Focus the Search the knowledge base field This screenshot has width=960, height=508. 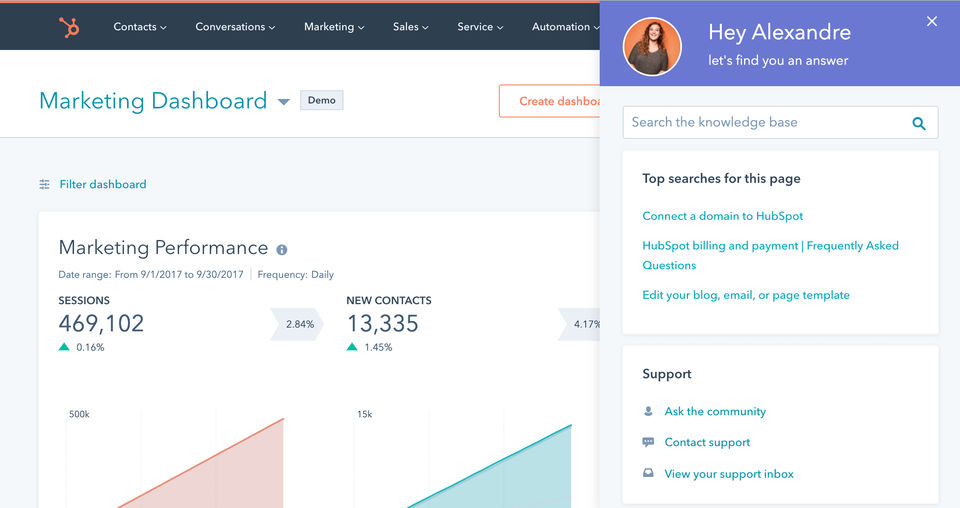coord(780,122)
